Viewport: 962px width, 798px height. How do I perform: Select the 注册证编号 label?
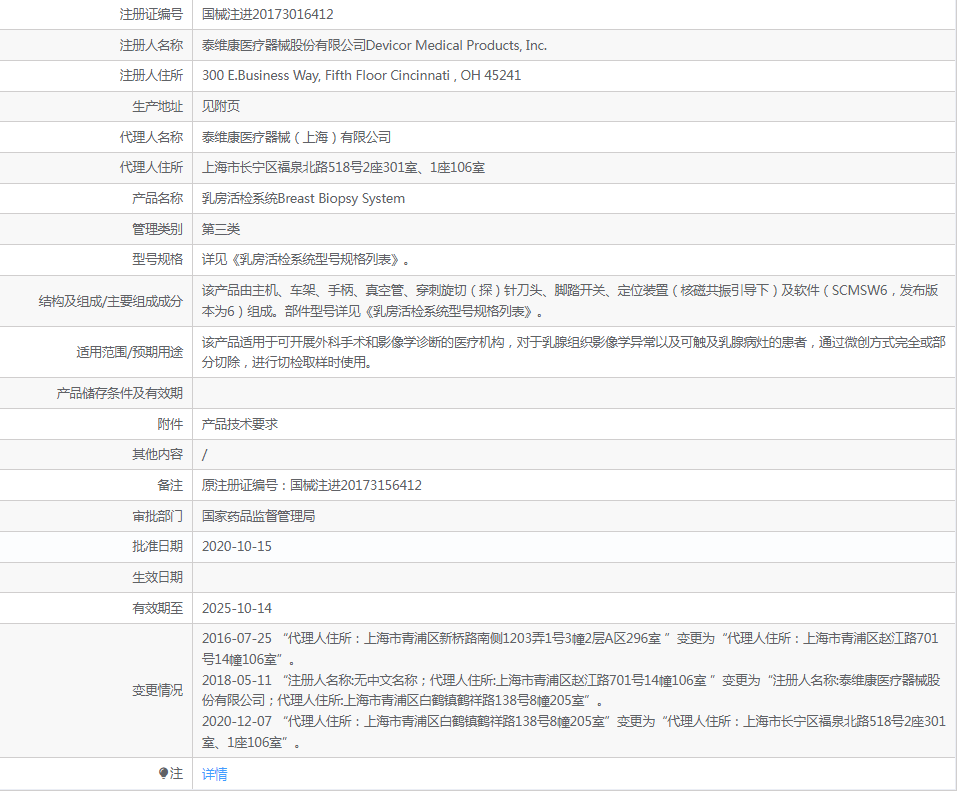pos(151,14)
